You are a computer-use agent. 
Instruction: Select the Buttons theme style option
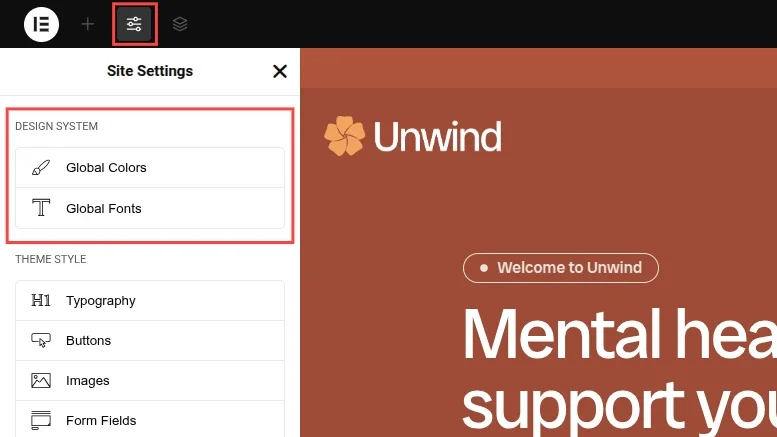pos(88,341)
